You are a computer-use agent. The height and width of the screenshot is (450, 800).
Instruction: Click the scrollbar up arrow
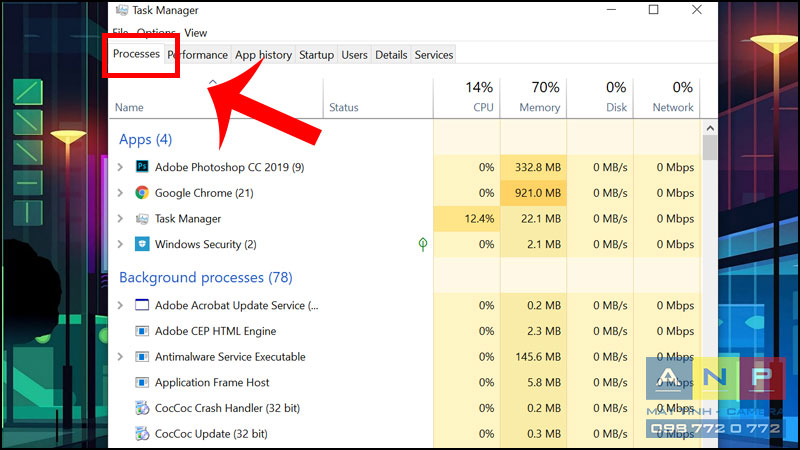point(710,128)
